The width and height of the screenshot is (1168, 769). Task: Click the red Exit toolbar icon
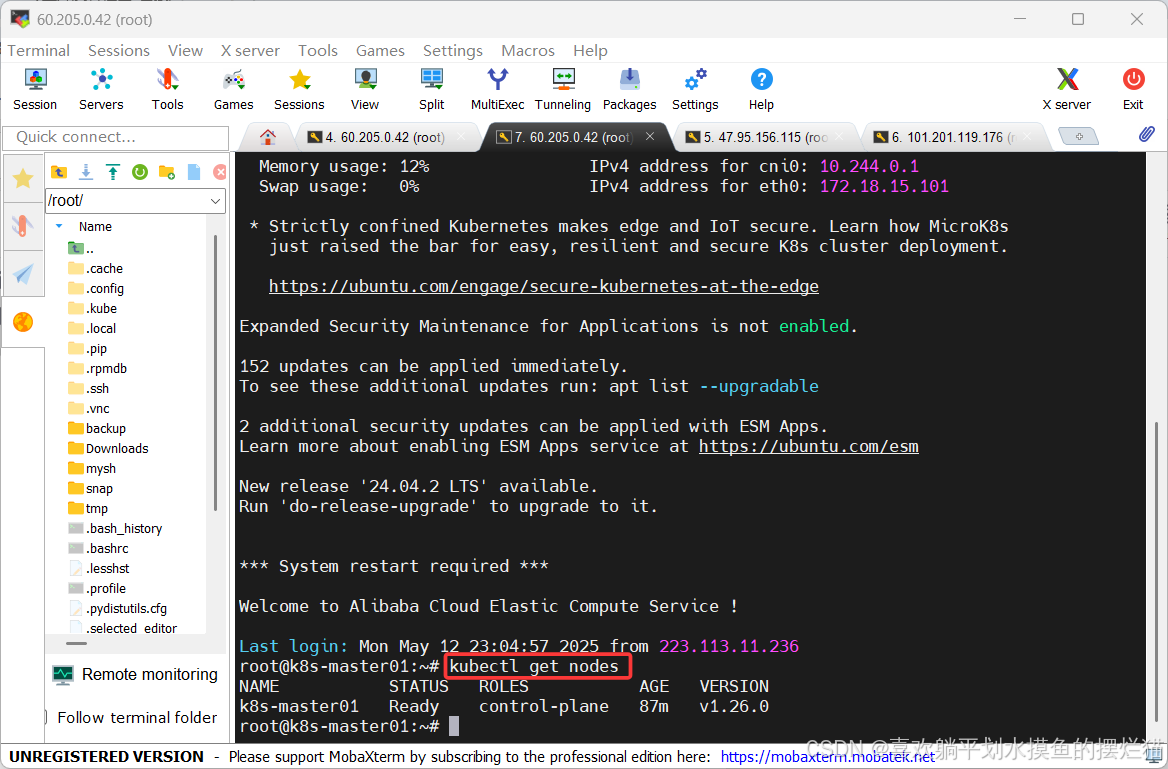tap(1133, 89)
